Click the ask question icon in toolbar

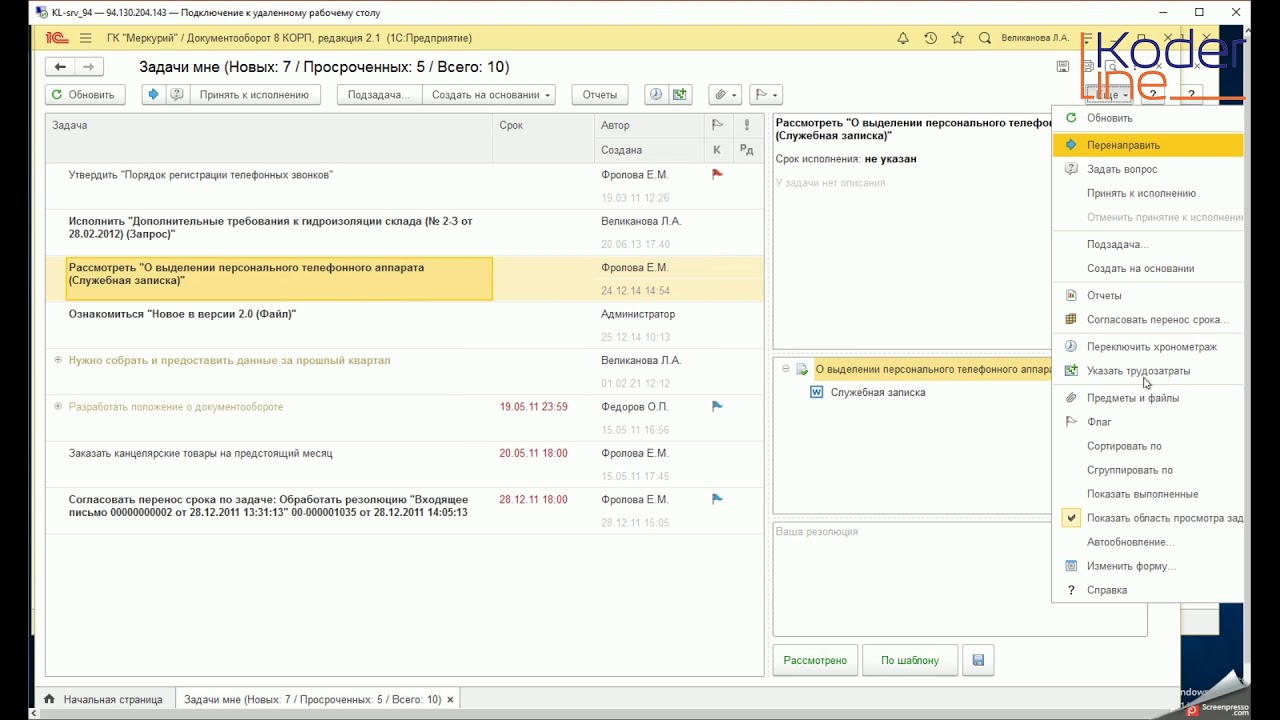point(177,95)
